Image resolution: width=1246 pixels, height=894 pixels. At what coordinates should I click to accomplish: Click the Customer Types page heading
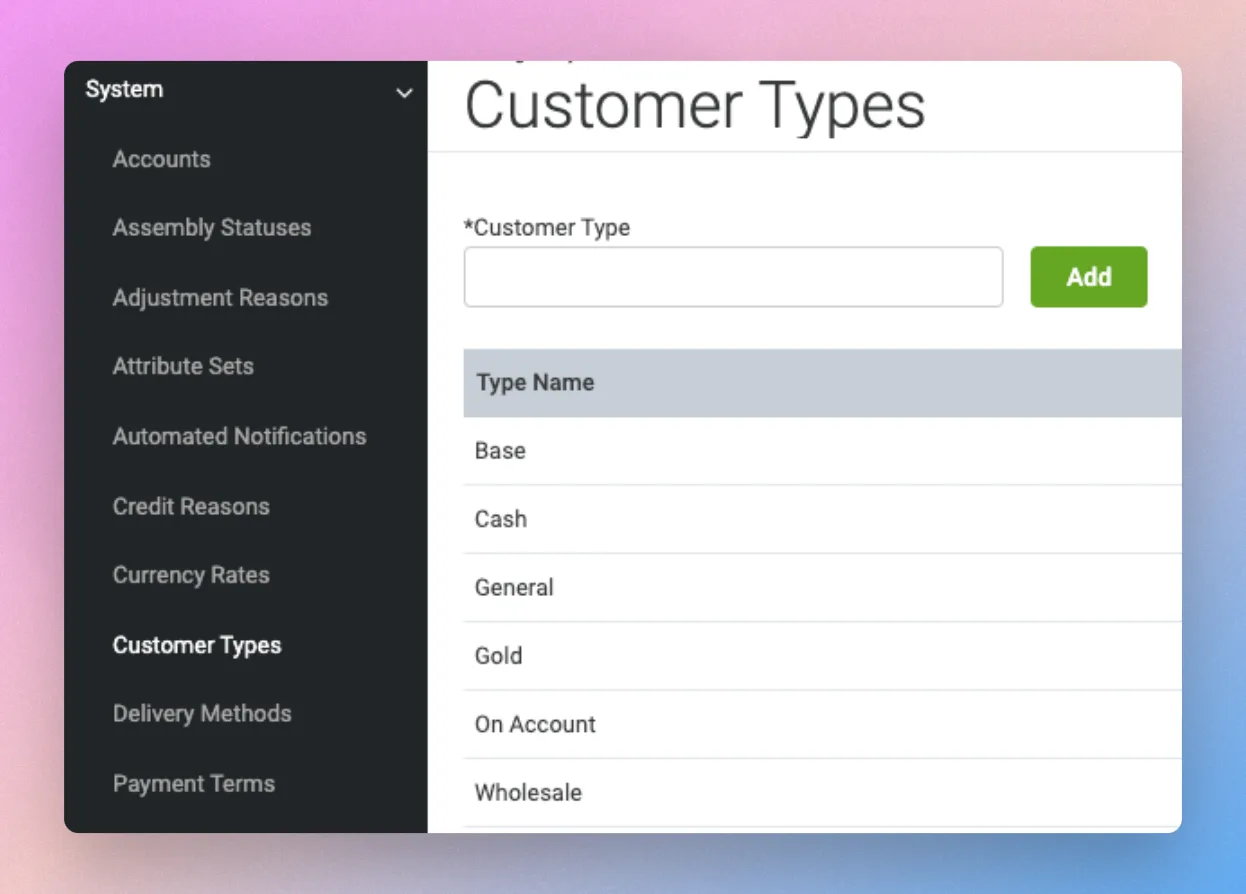coord(695,107)
